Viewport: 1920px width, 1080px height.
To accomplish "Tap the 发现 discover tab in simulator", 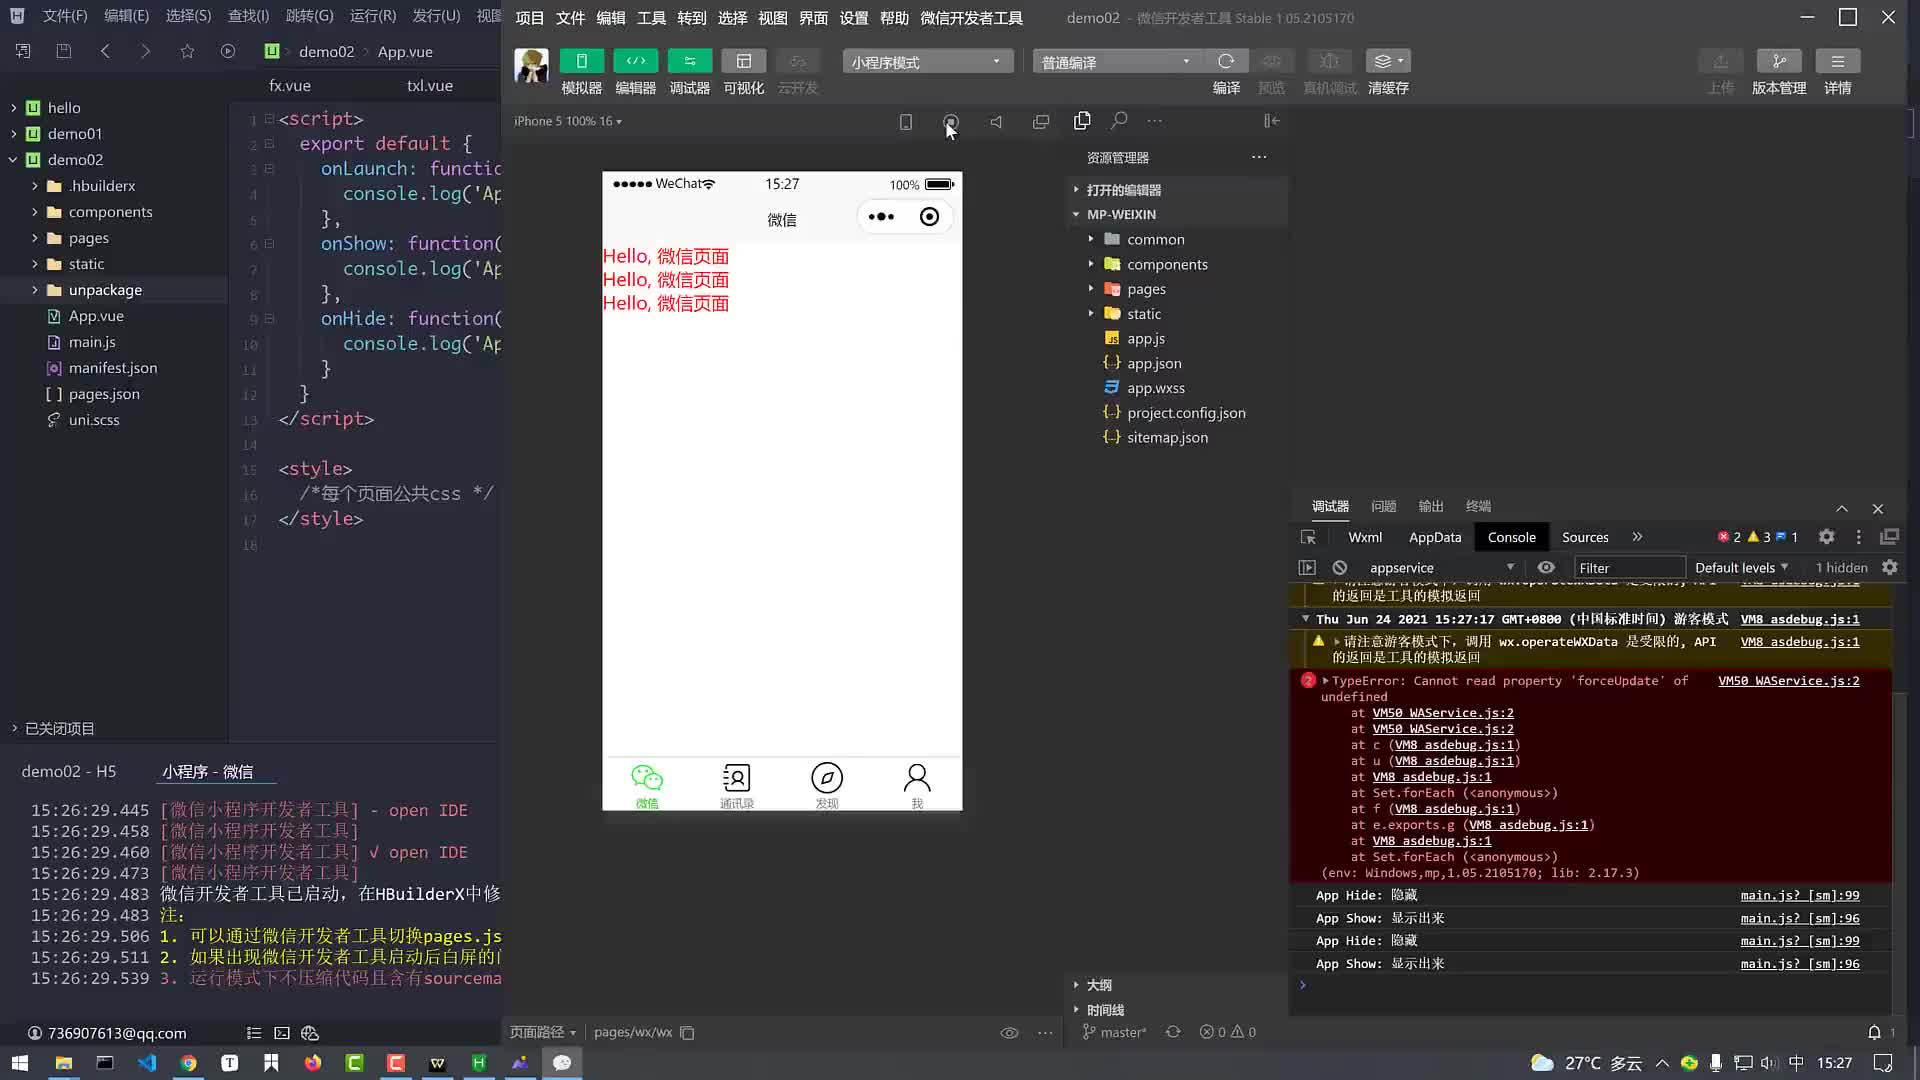I will 827,785.
